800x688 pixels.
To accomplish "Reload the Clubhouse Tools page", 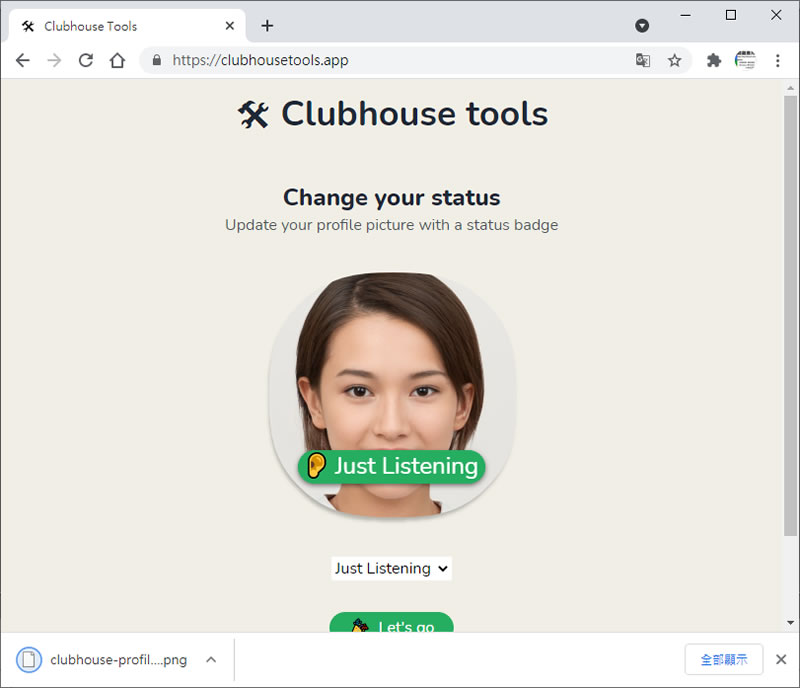I will tap(86, 60).
